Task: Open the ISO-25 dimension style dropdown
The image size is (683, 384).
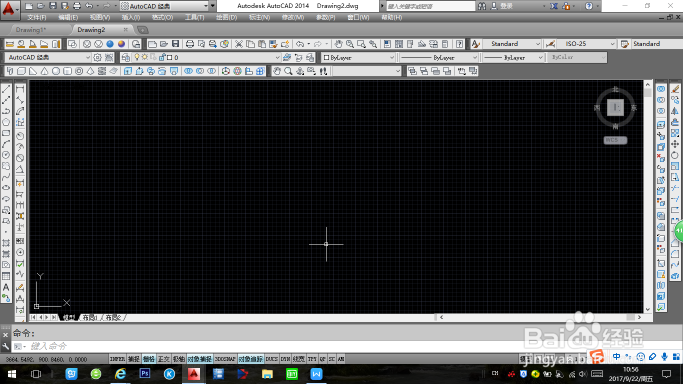Action: pyautogui.click(x=612, y=44)
